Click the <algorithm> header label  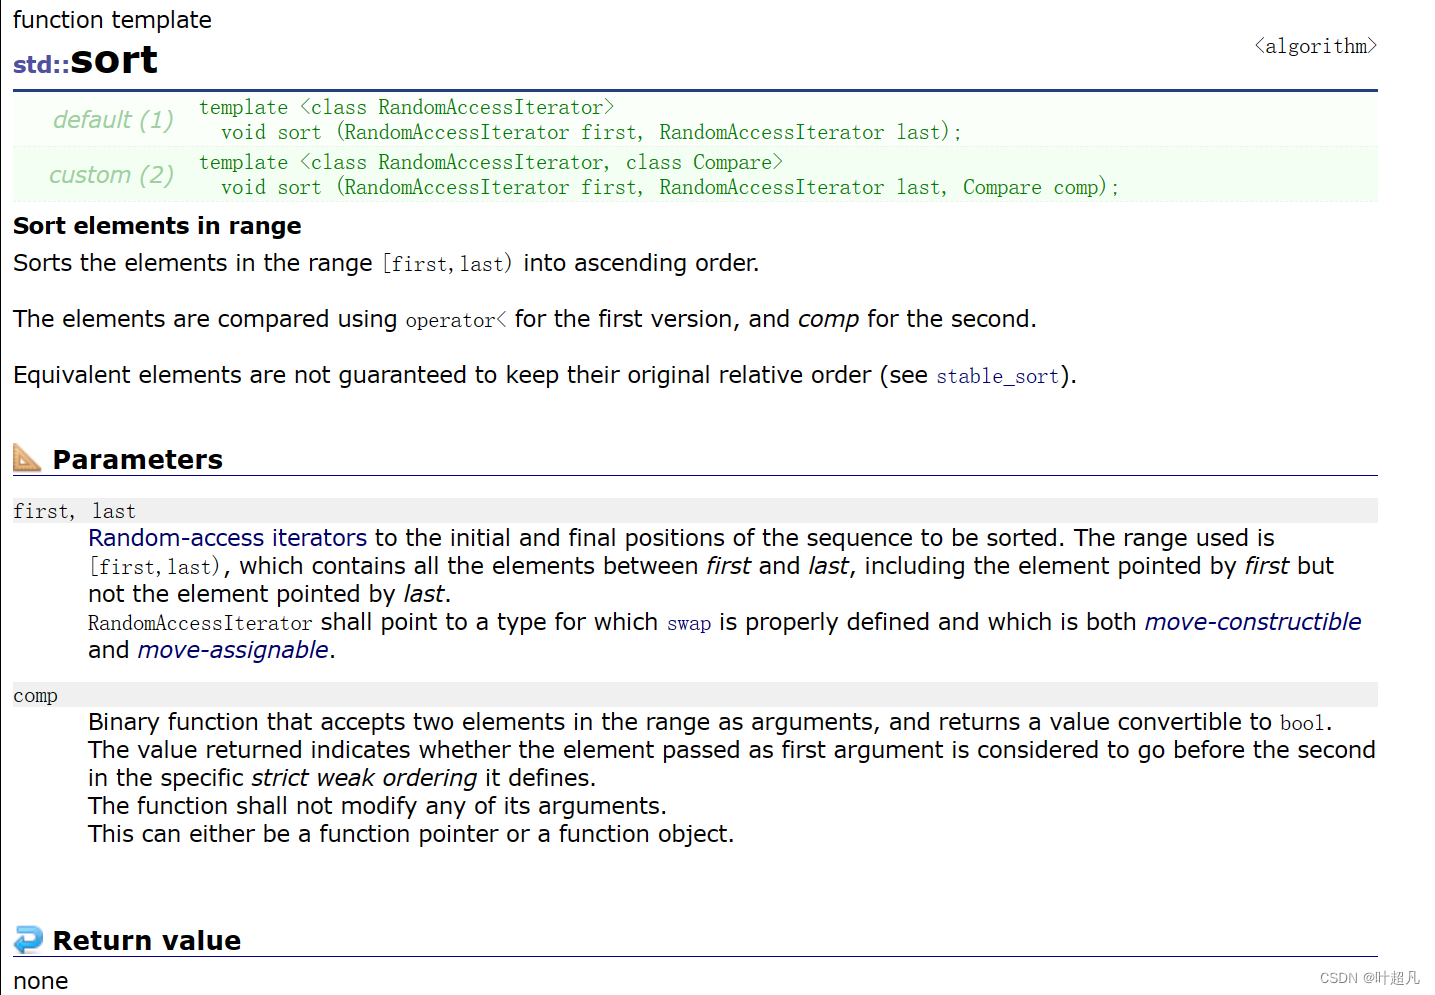(x=1315, y=46)
